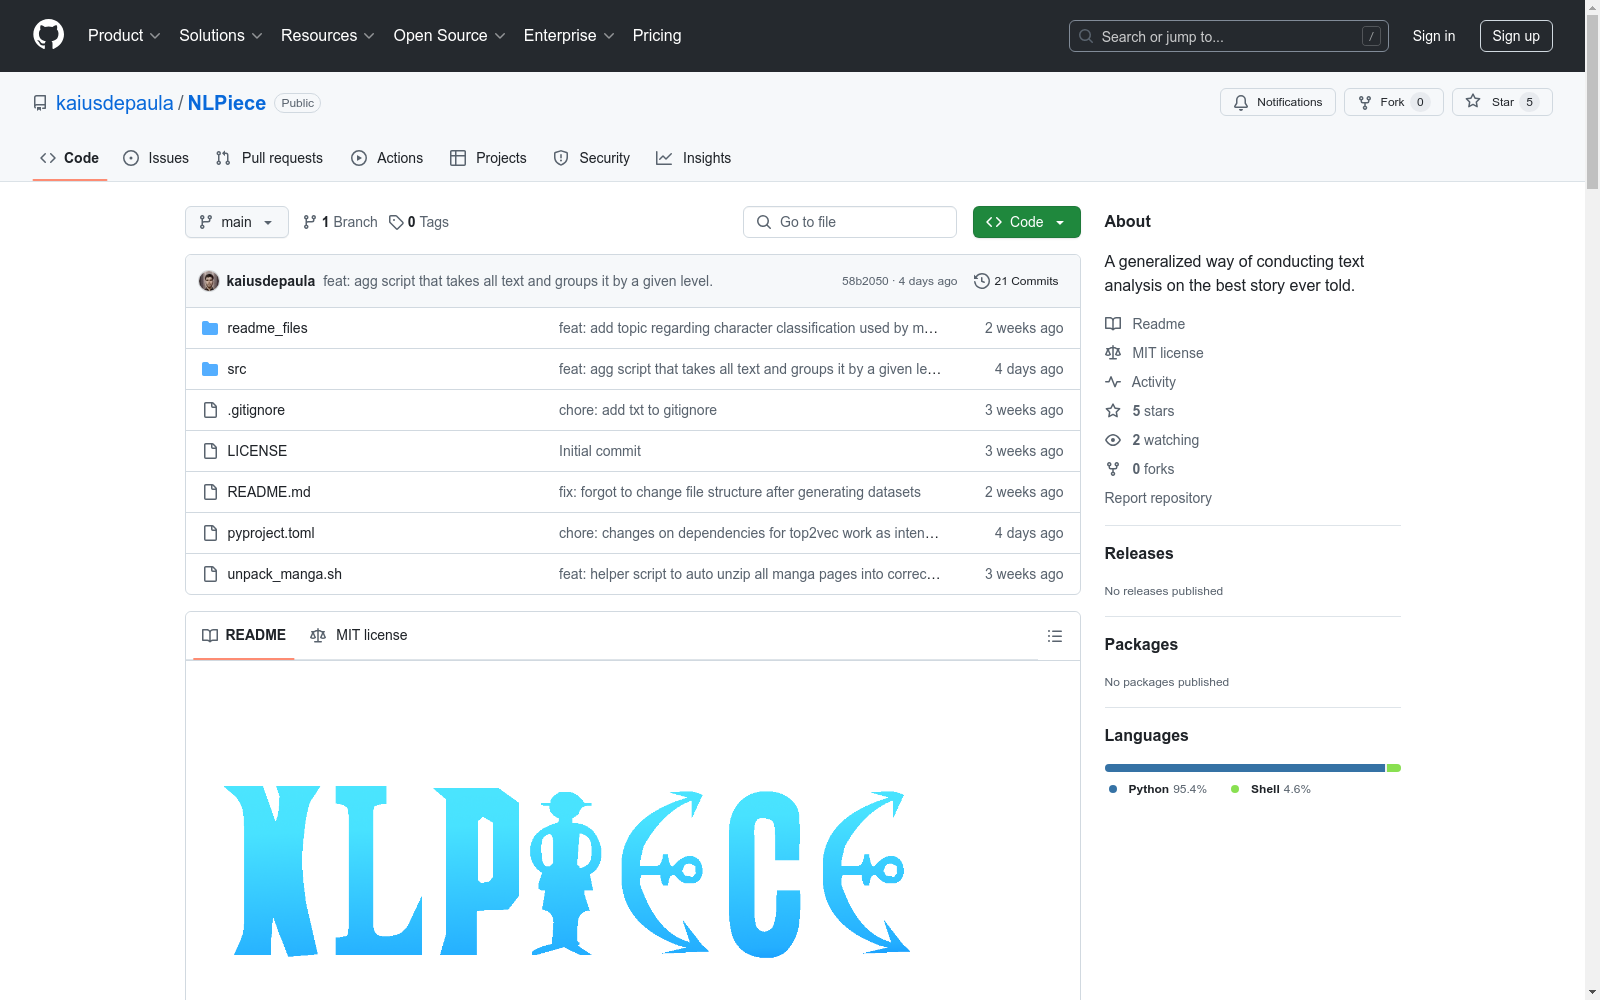Click the unpack_manga.sh file icon
The image size is (1600, 1000).
pyautogui.click(x=210, y=574)
